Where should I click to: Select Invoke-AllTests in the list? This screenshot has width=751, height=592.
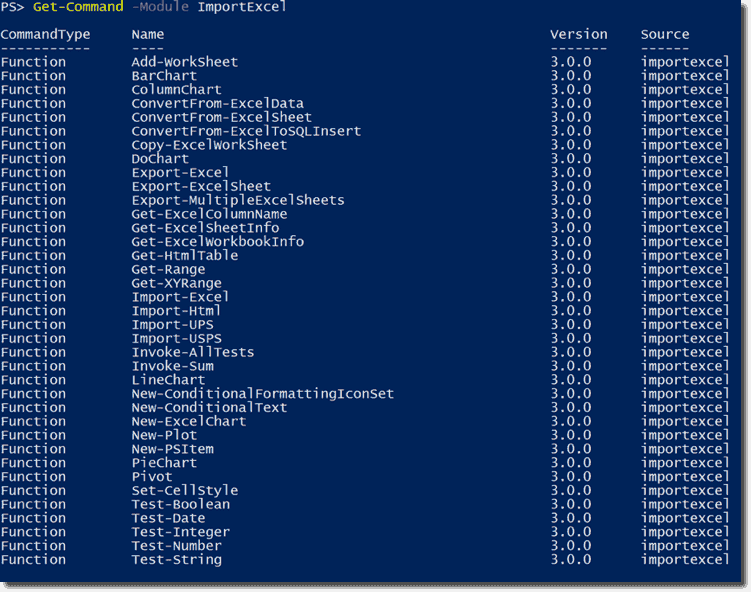(x=193, y=353)
